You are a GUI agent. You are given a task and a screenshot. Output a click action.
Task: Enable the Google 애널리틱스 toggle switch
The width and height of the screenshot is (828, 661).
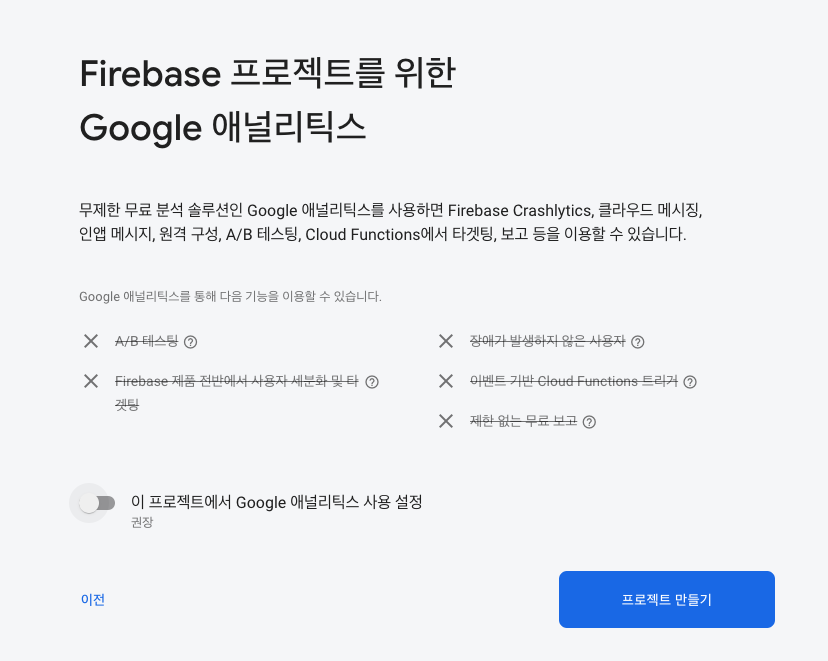97,503
